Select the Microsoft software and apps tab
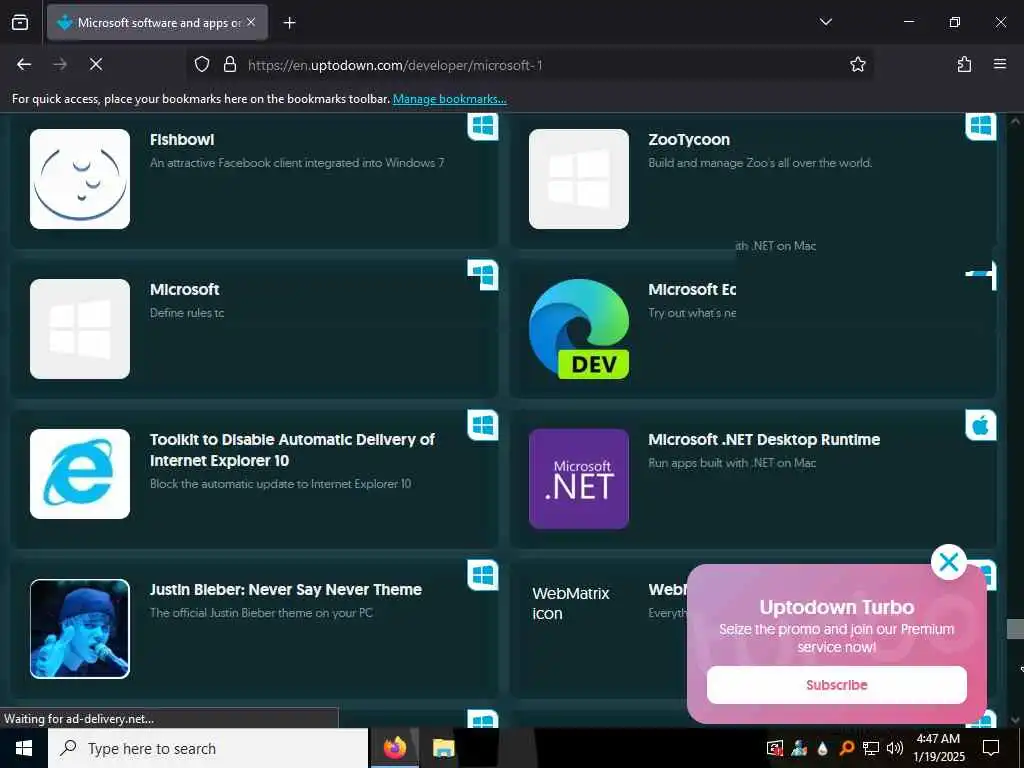 [x=157, y=23]
